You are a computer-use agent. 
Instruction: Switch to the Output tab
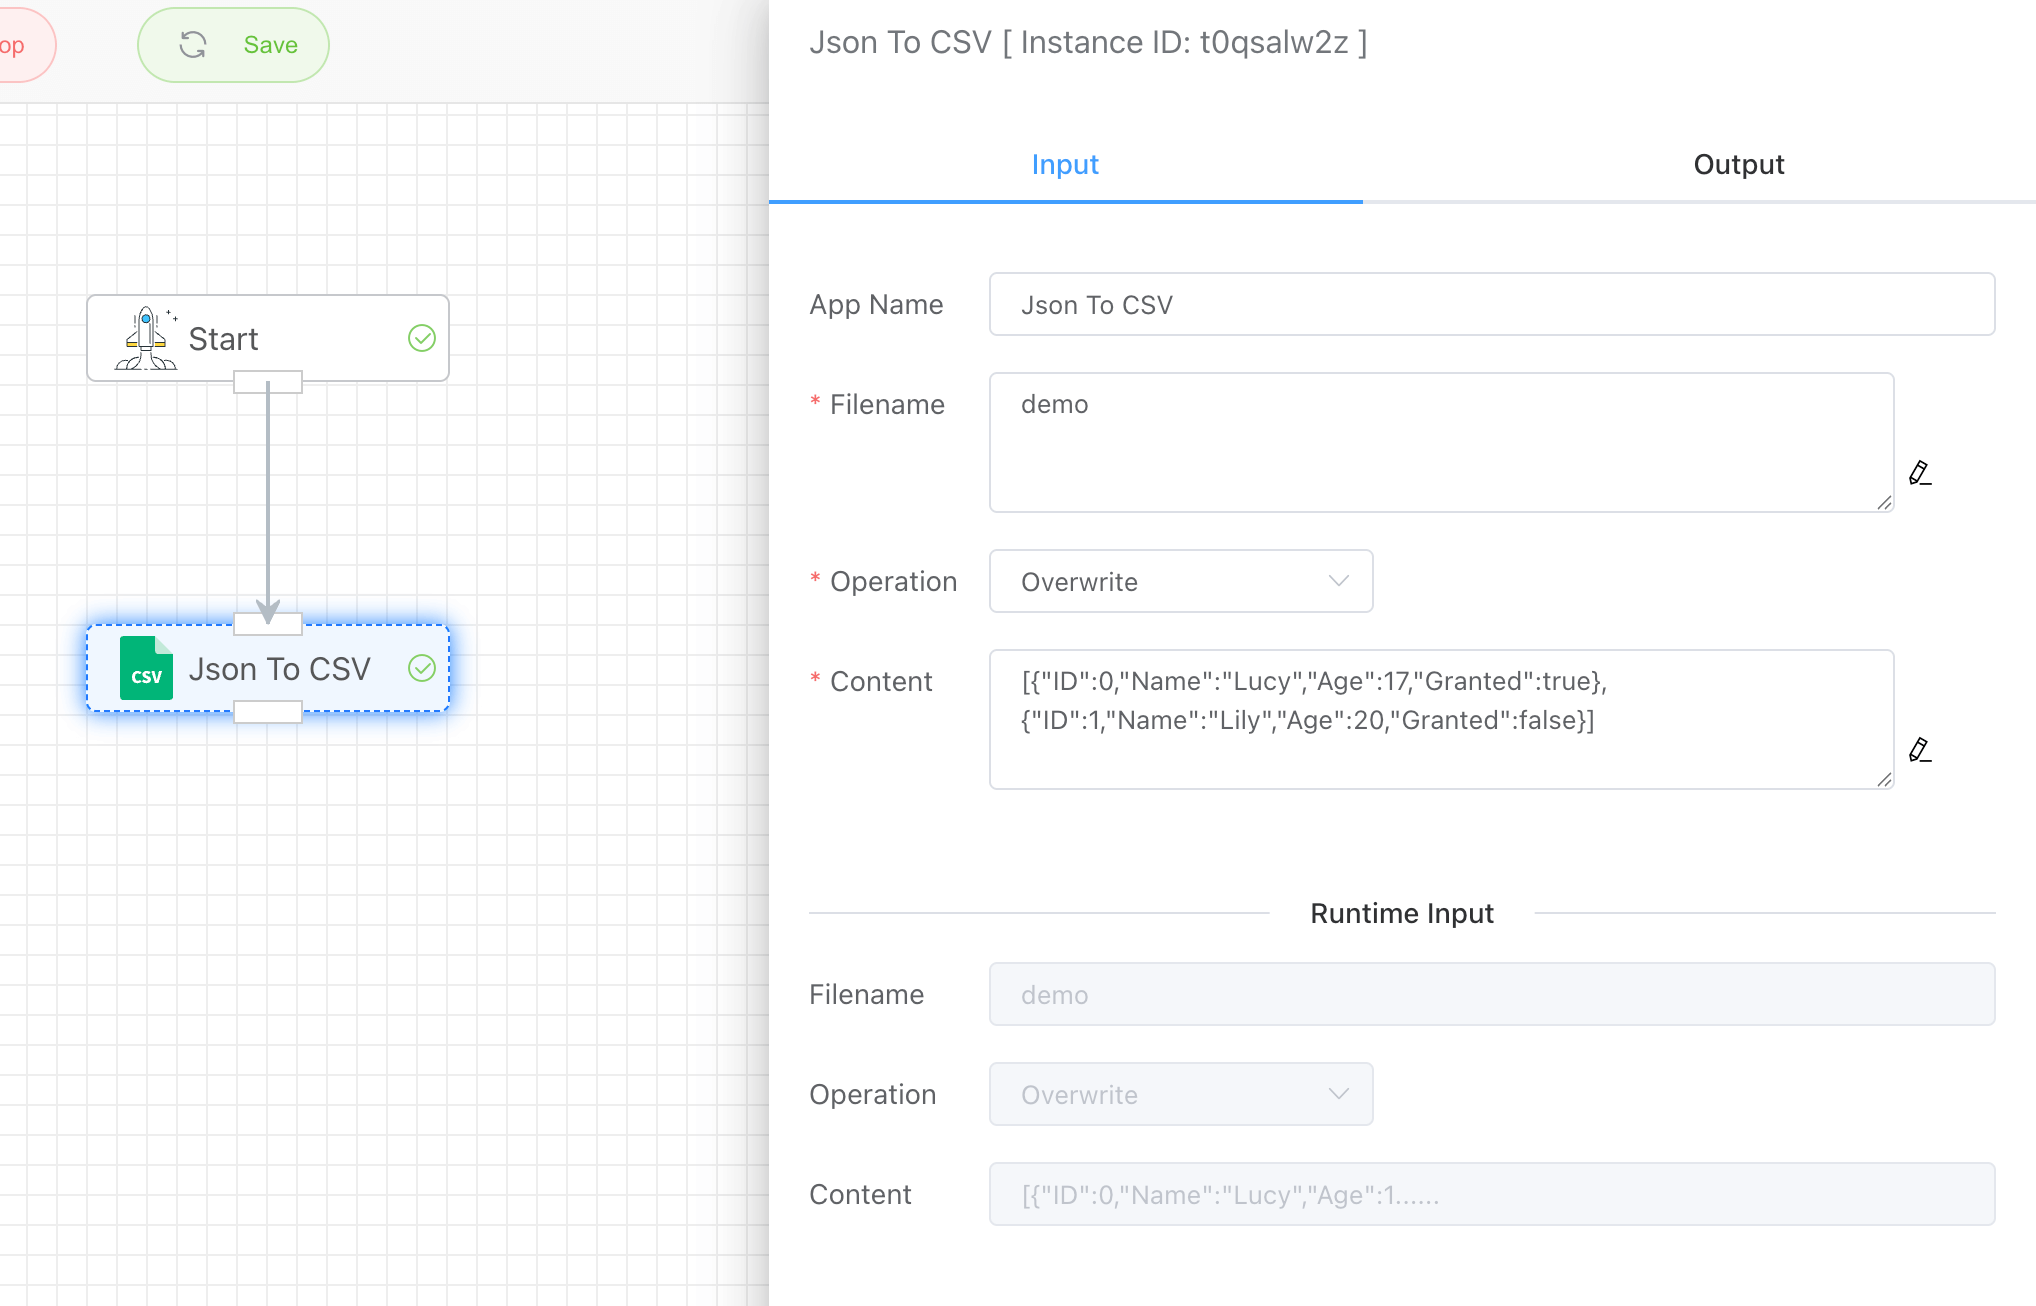click(x=1738, y=165)
